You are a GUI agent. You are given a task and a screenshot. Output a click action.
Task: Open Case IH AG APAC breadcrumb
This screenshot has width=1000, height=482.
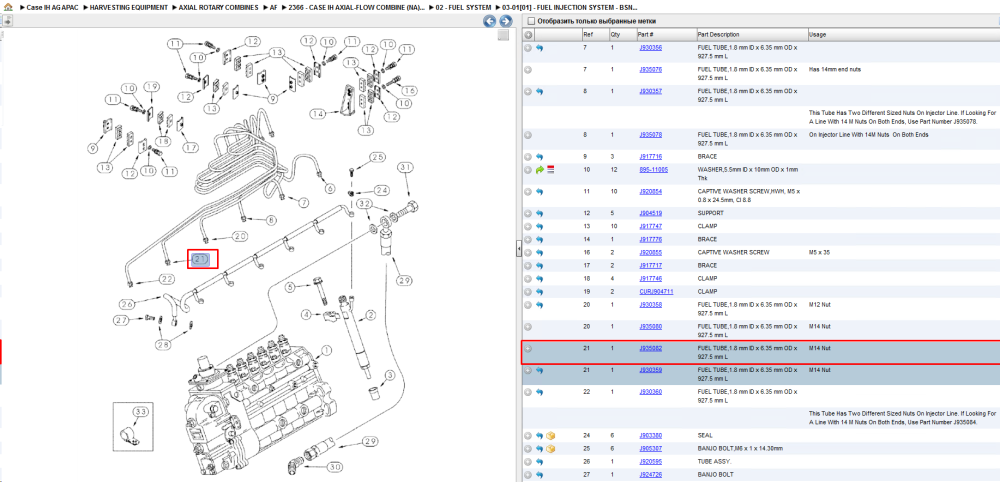51,7
